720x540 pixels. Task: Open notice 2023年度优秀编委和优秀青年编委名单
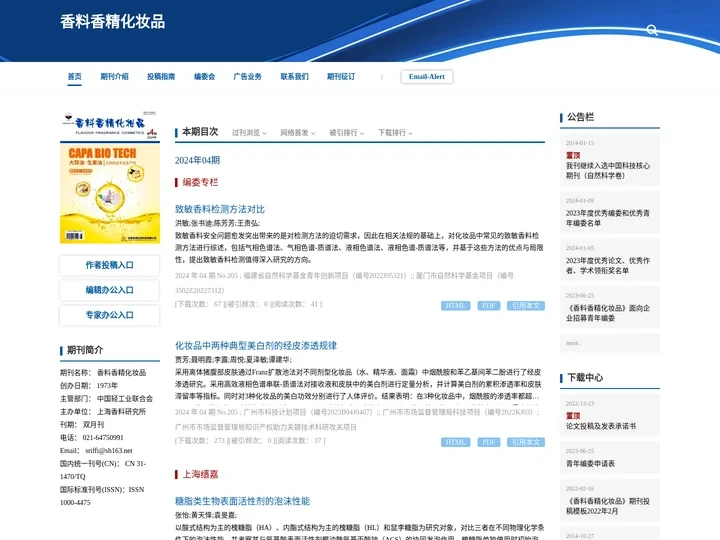(608, 218)
